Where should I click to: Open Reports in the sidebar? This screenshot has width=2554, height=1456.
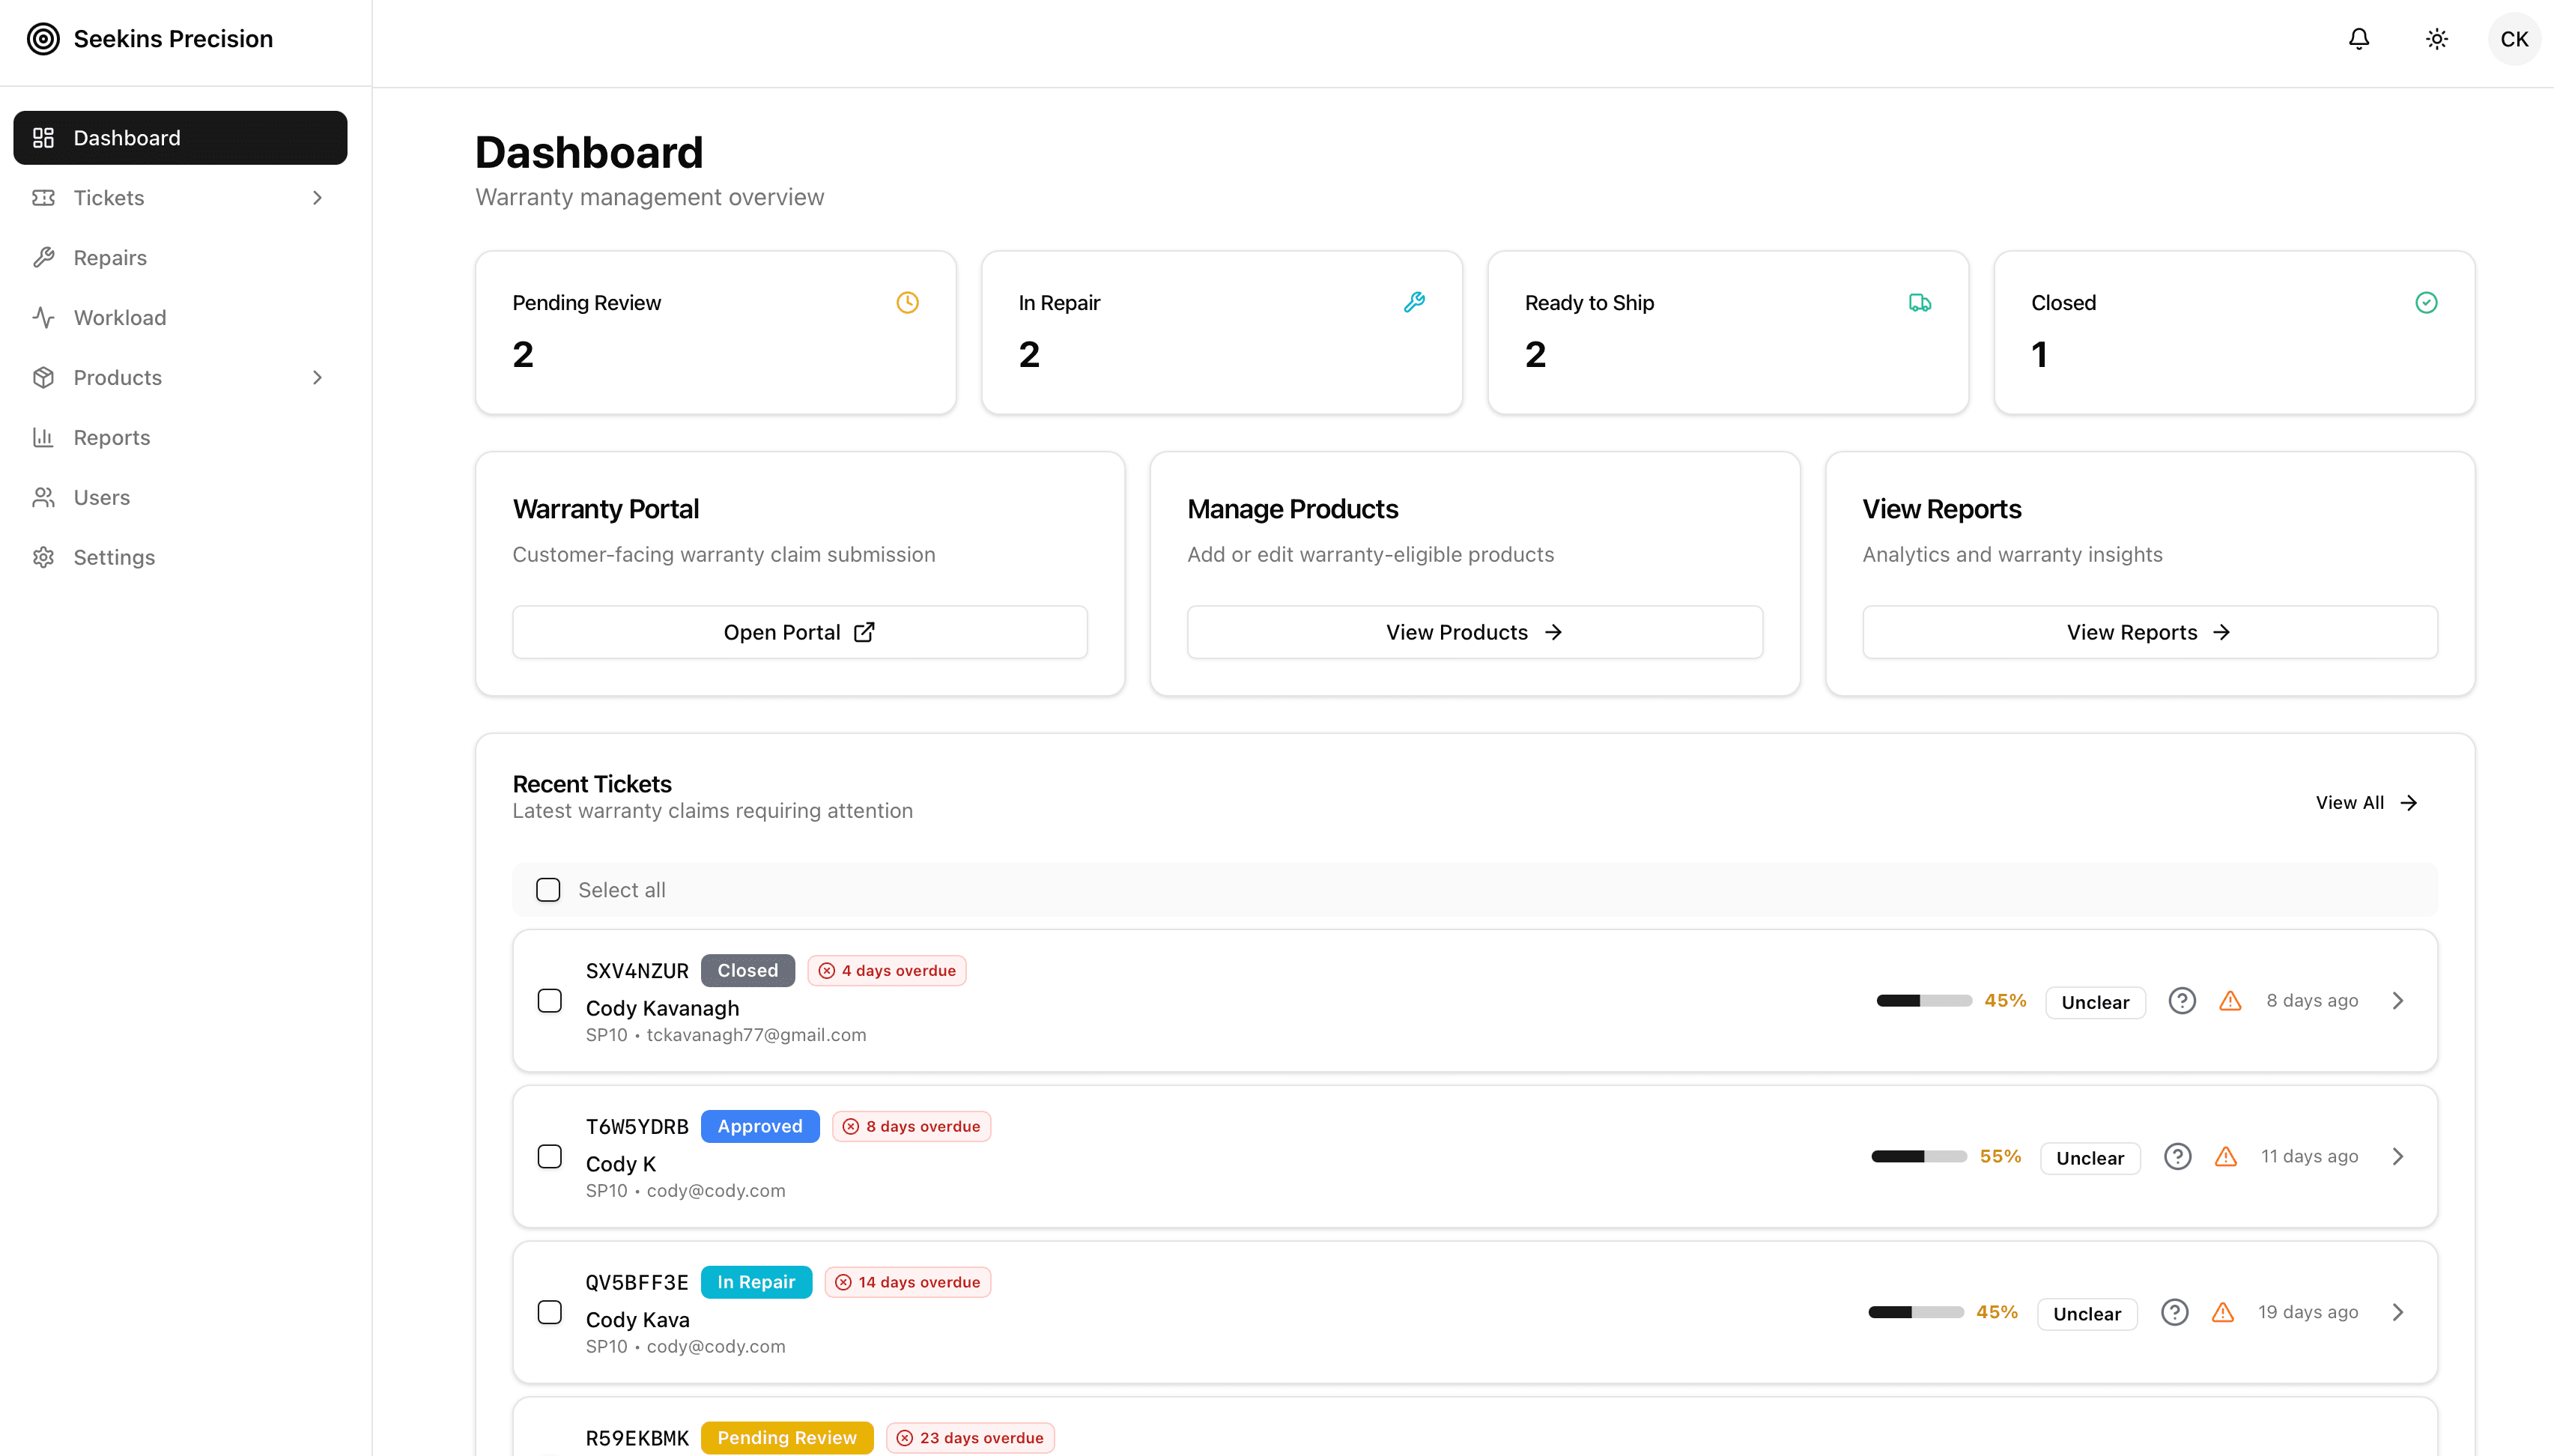pyautogui.click(x=180, y=438)
